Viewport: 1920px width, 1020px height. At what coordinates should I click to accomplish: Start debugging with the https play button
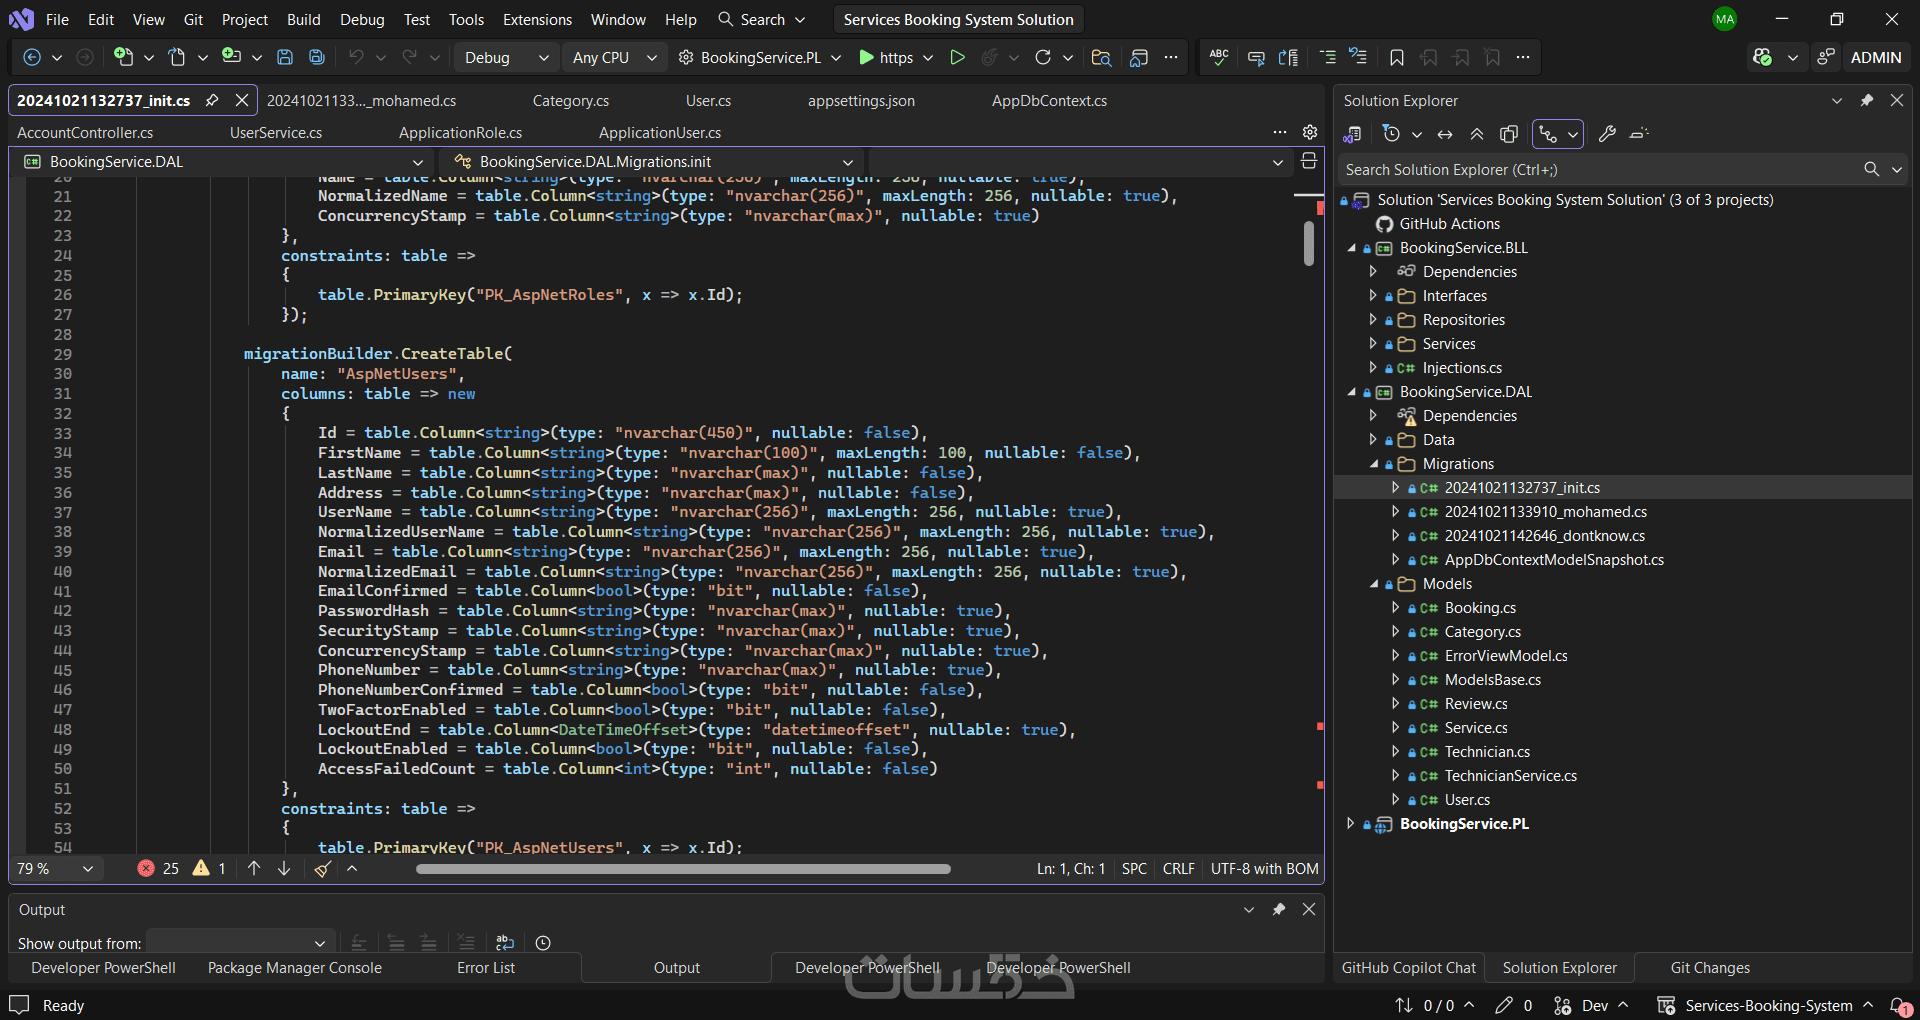click(x=867, y=57)
